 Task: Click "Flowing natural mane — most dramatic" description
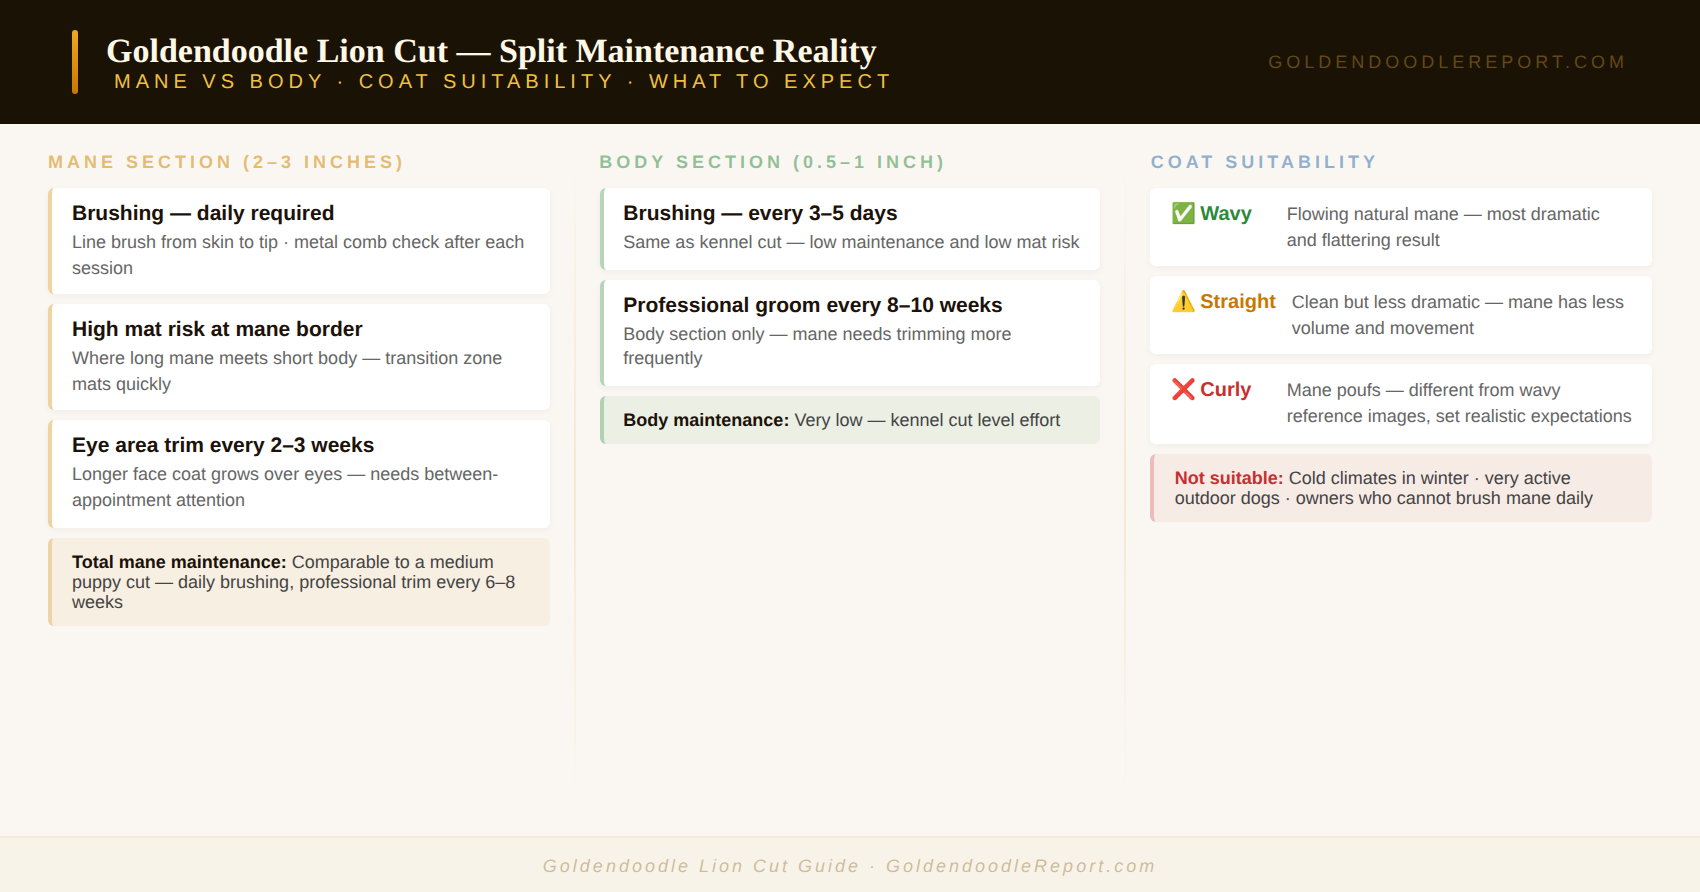pyautogui.click(x=1443, y=227)
